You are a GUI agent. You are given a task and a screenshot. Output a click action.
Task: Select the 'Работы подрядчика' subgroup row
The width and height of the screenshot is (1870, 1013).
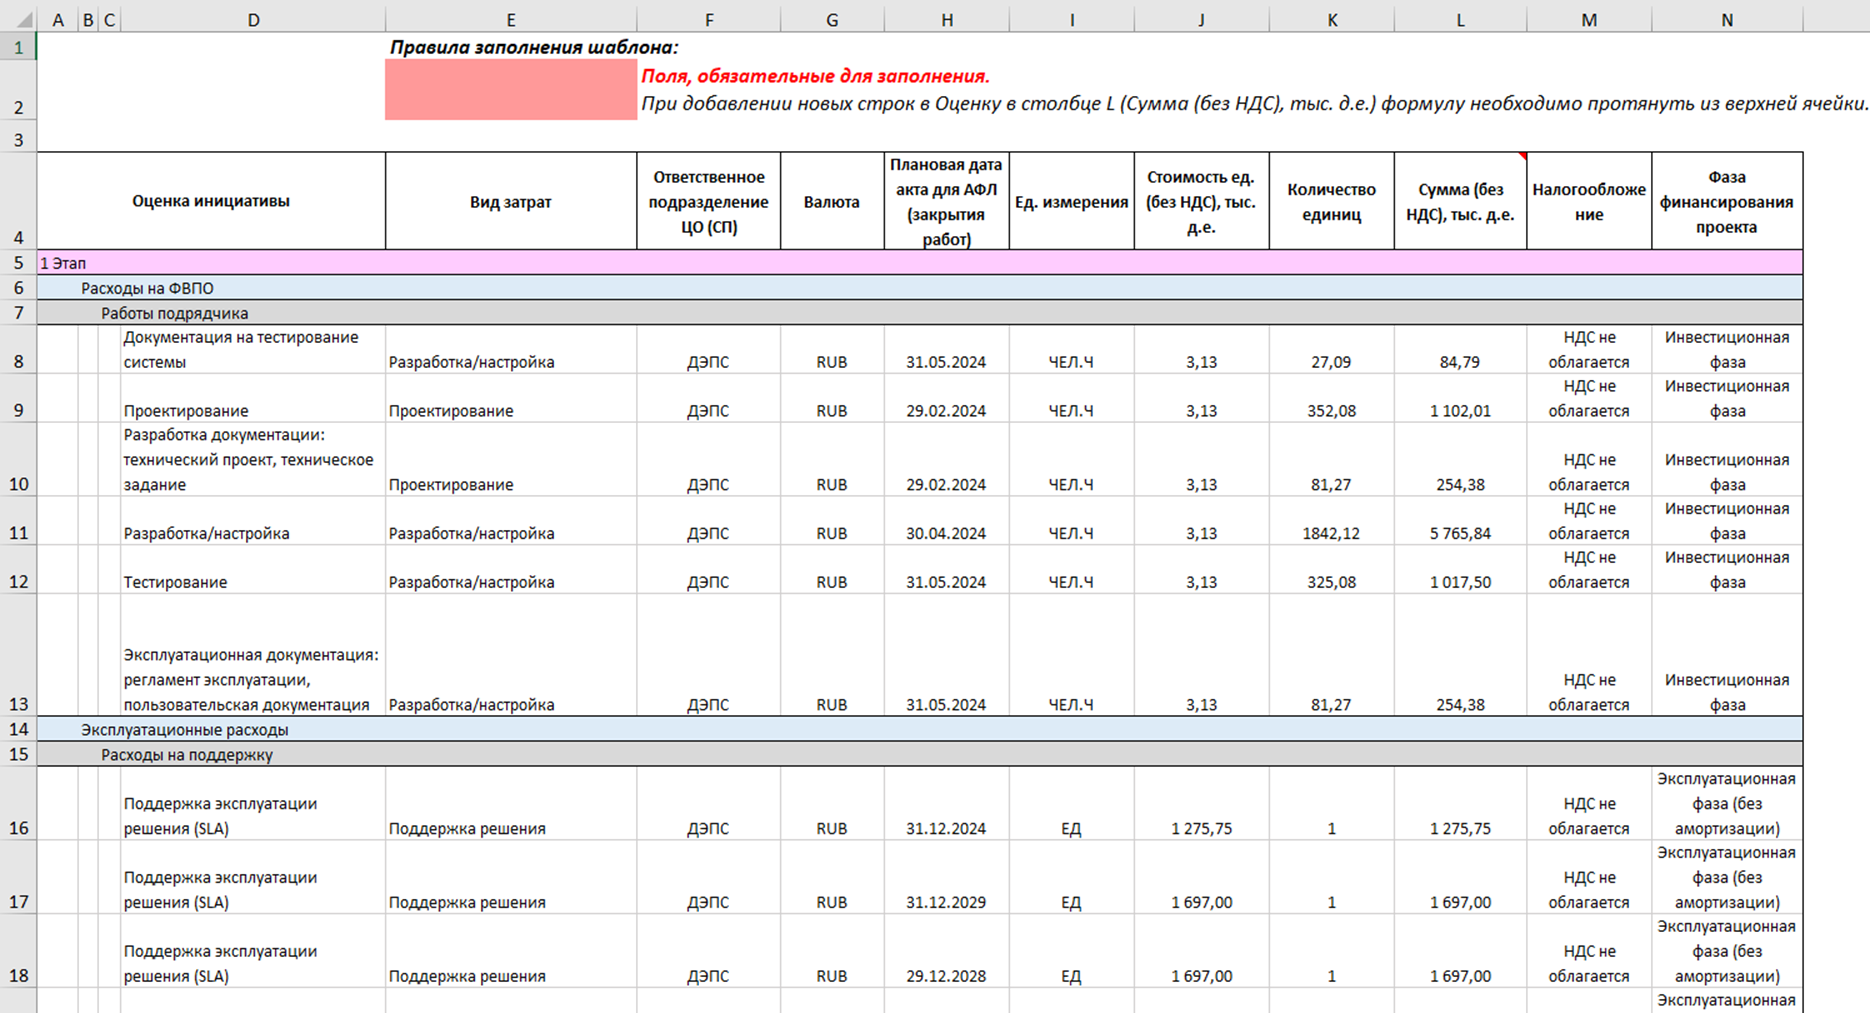(174, 313)
